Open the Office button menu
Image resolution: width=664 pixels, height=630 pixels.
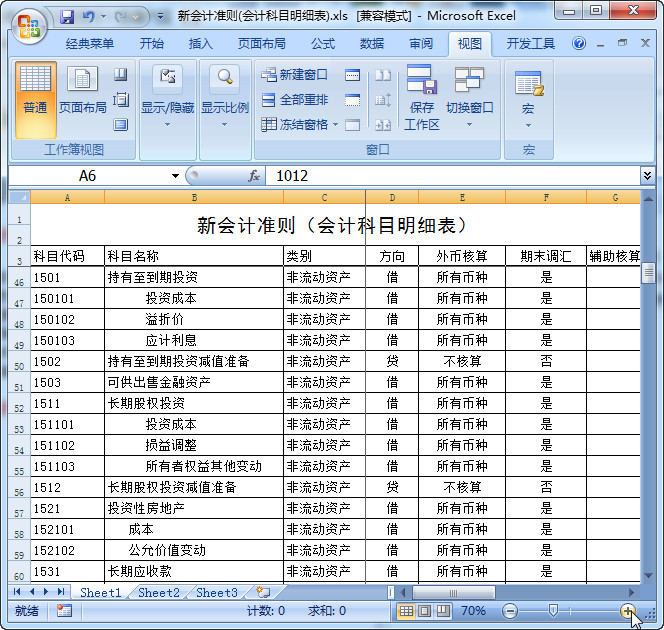click(x=29, y=26)
